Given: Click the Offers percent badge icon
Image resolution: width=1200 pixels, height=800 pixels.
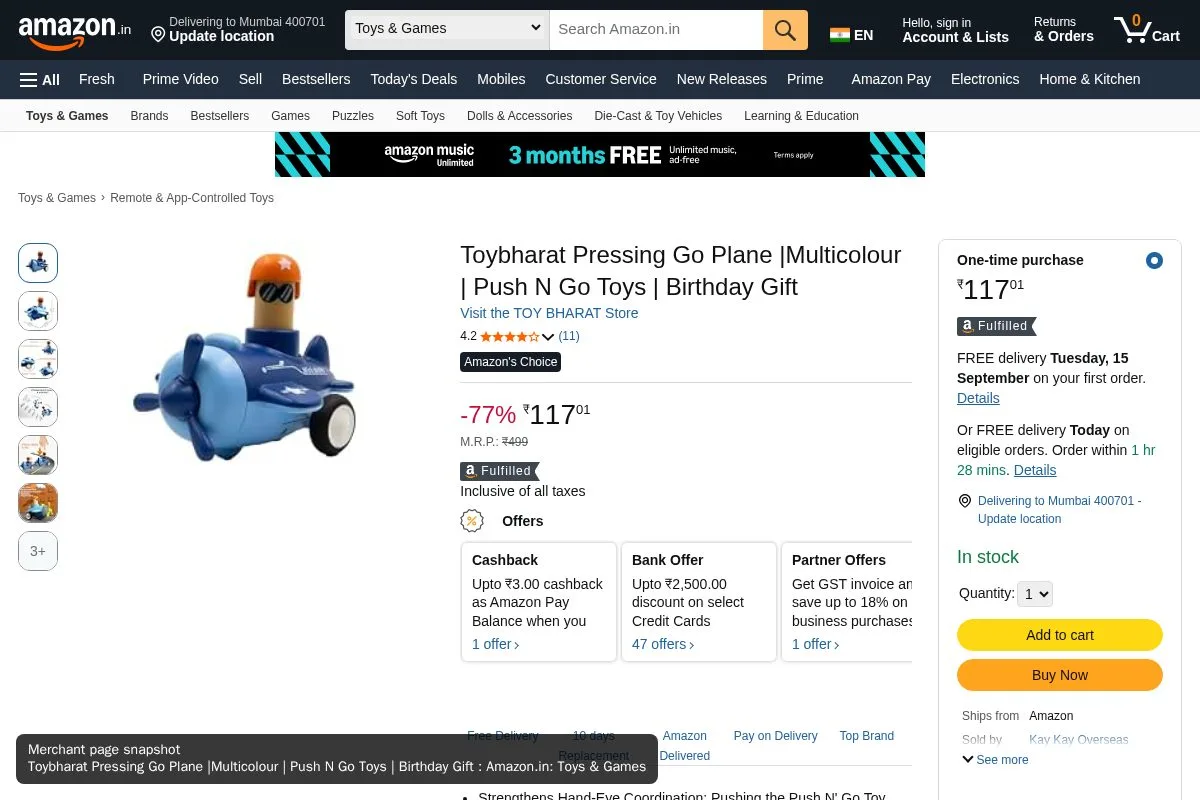Looking at the screenshot, I should click(472, 521).
